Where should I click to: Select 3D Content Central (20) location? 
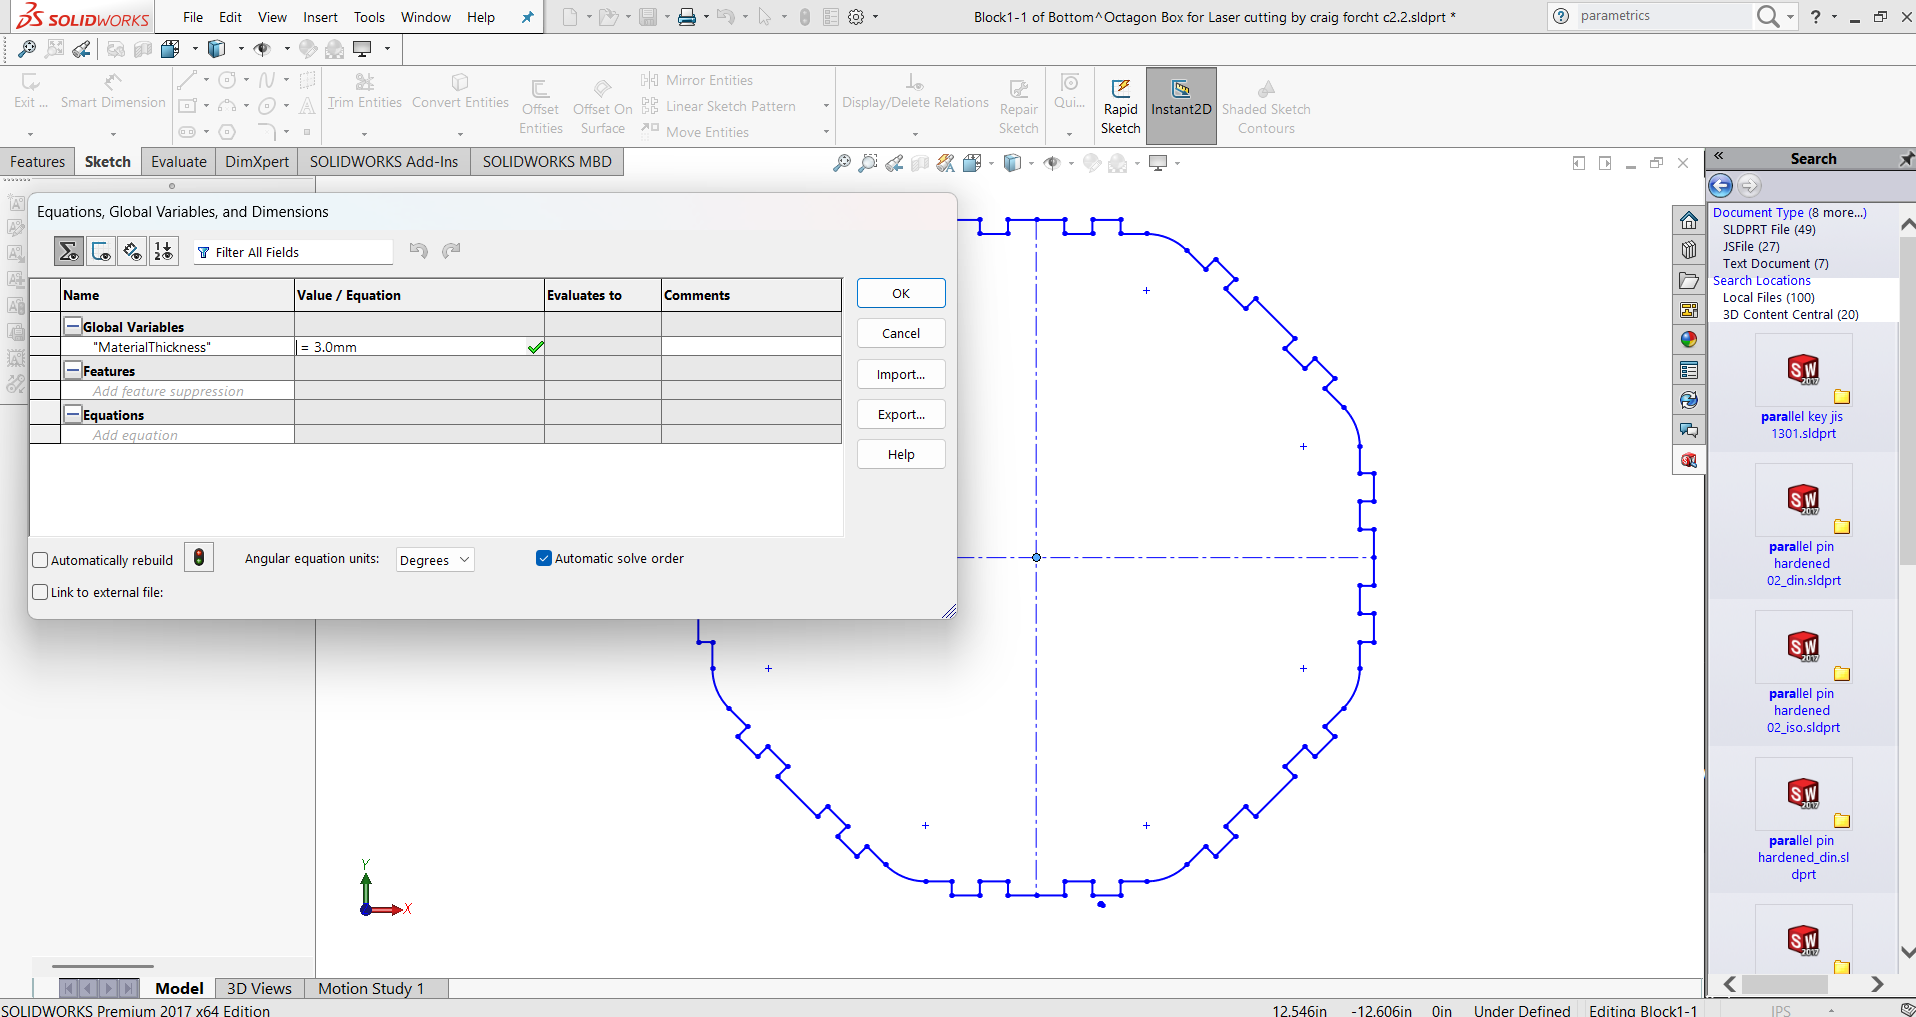pyautogui.click(x=1790, y=314)
